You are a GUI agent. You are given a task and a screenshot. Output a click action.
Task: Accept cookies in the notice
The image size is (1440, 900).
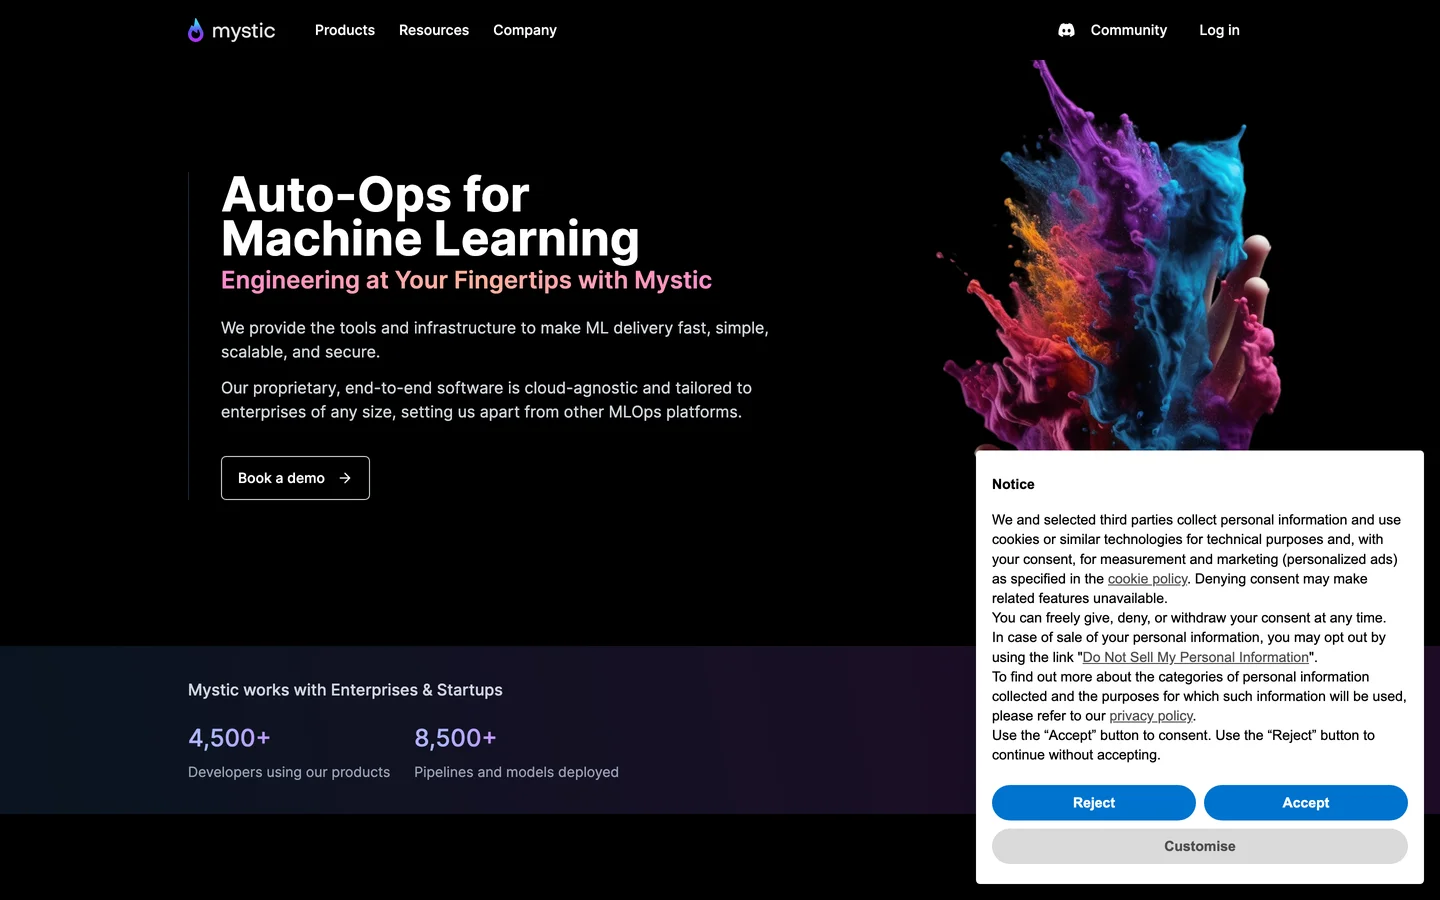(x=1306, y=803)
